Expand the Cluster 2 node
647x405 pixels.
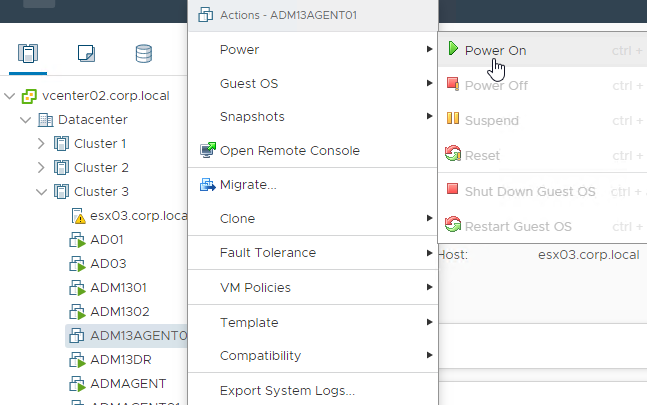pyautogui.click(x=41, y=168)
